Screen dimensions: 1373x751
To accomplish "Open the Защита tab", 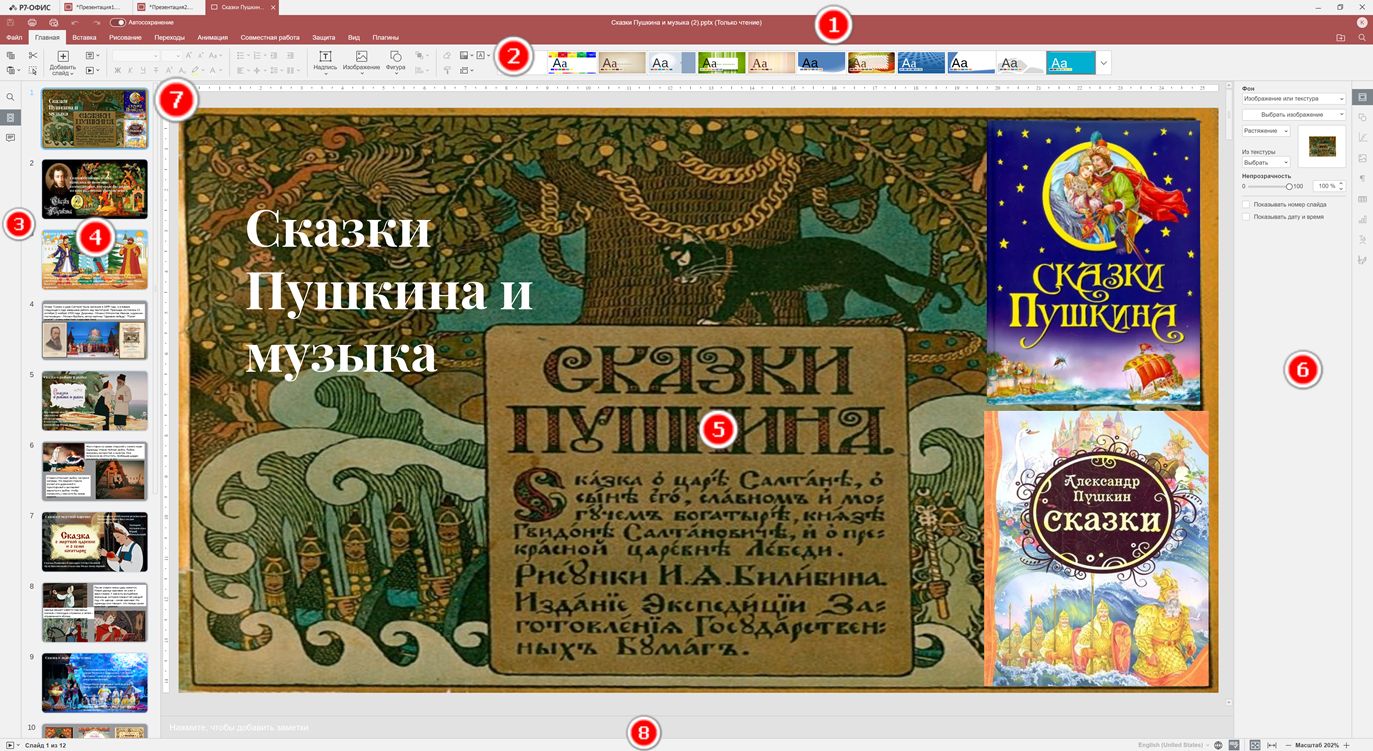I will click(x=324, y=37).
